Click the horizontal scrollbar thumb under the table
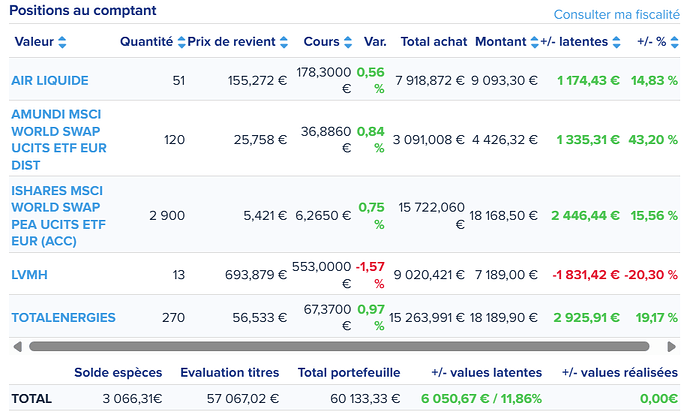690x417 pixels. [340, 346]
